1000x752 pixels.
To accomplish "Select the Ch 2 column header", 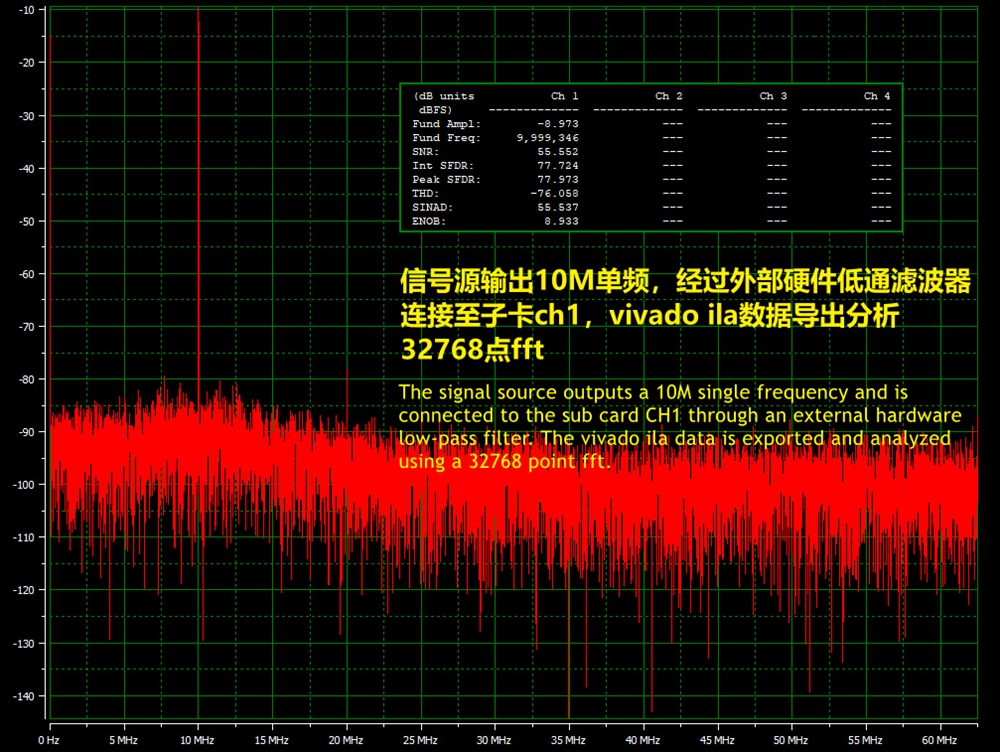I will (669, 96).
